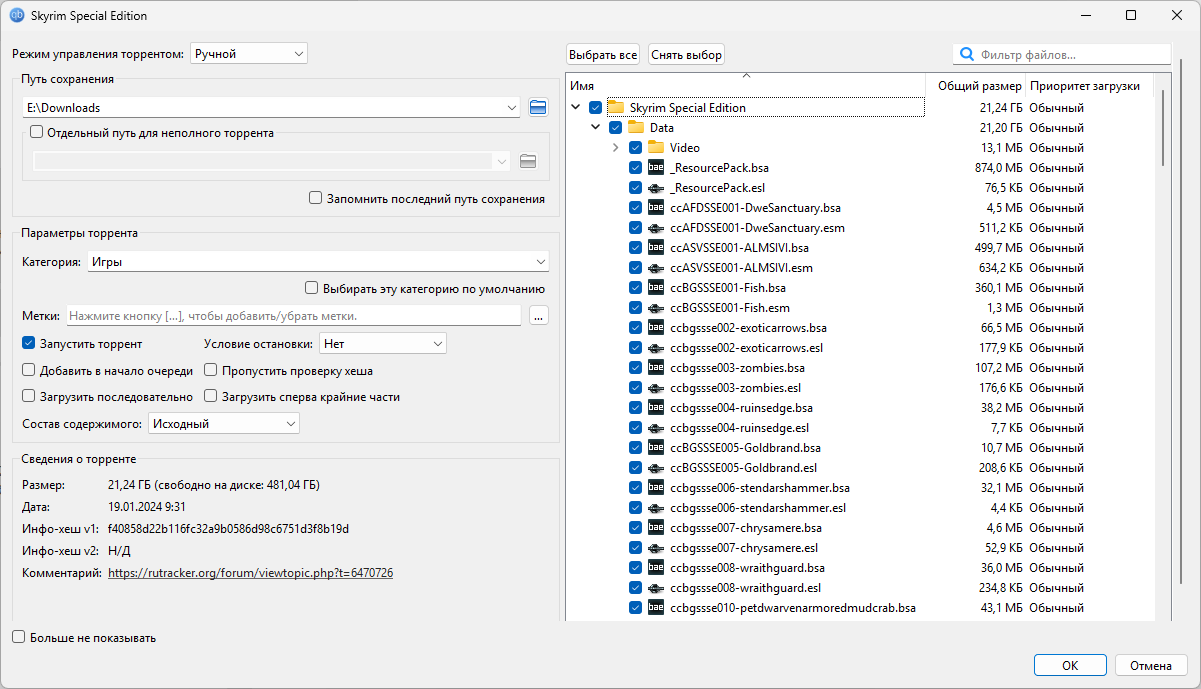Click the file icon of ccbgssse003-zombies.bsa
Image resolution: width=1201 pixels, height=689 pixels.
point(656,367)
